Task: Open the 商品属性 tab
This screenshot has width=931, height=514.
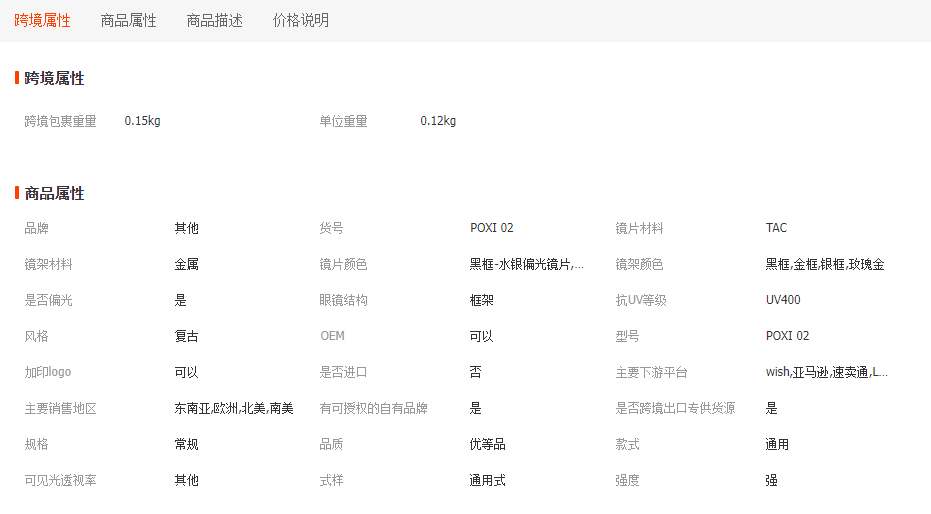Action: tap(128, 20)
